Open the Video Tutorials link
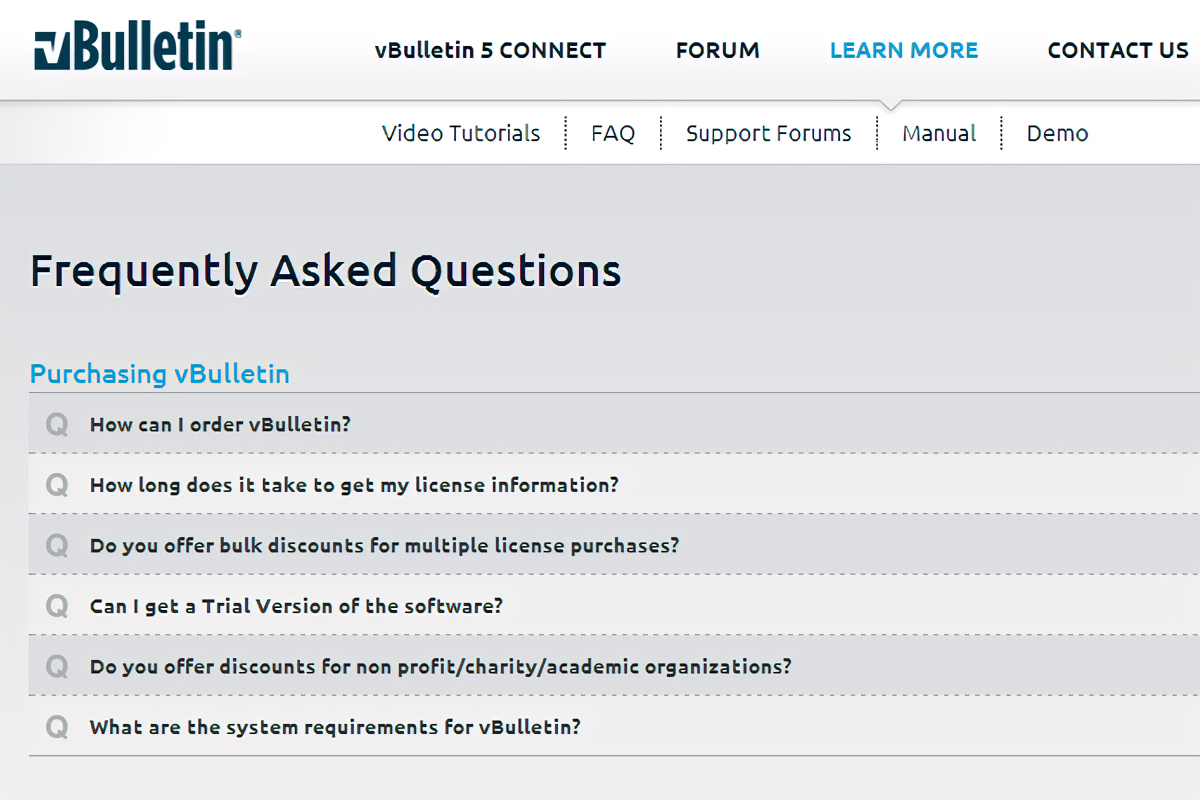 point(461,133)
